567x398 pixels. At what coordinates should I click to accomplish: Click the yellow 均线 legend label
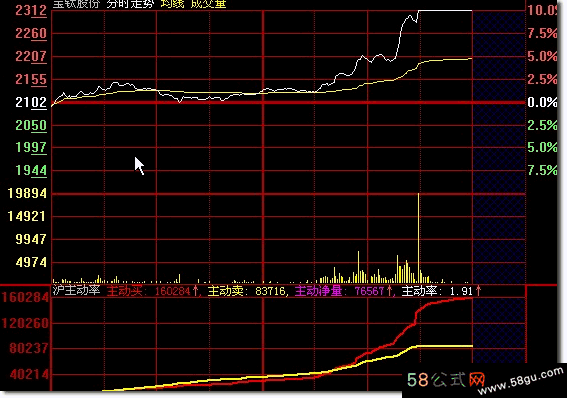pyautogui.click(x=172, y=4)
